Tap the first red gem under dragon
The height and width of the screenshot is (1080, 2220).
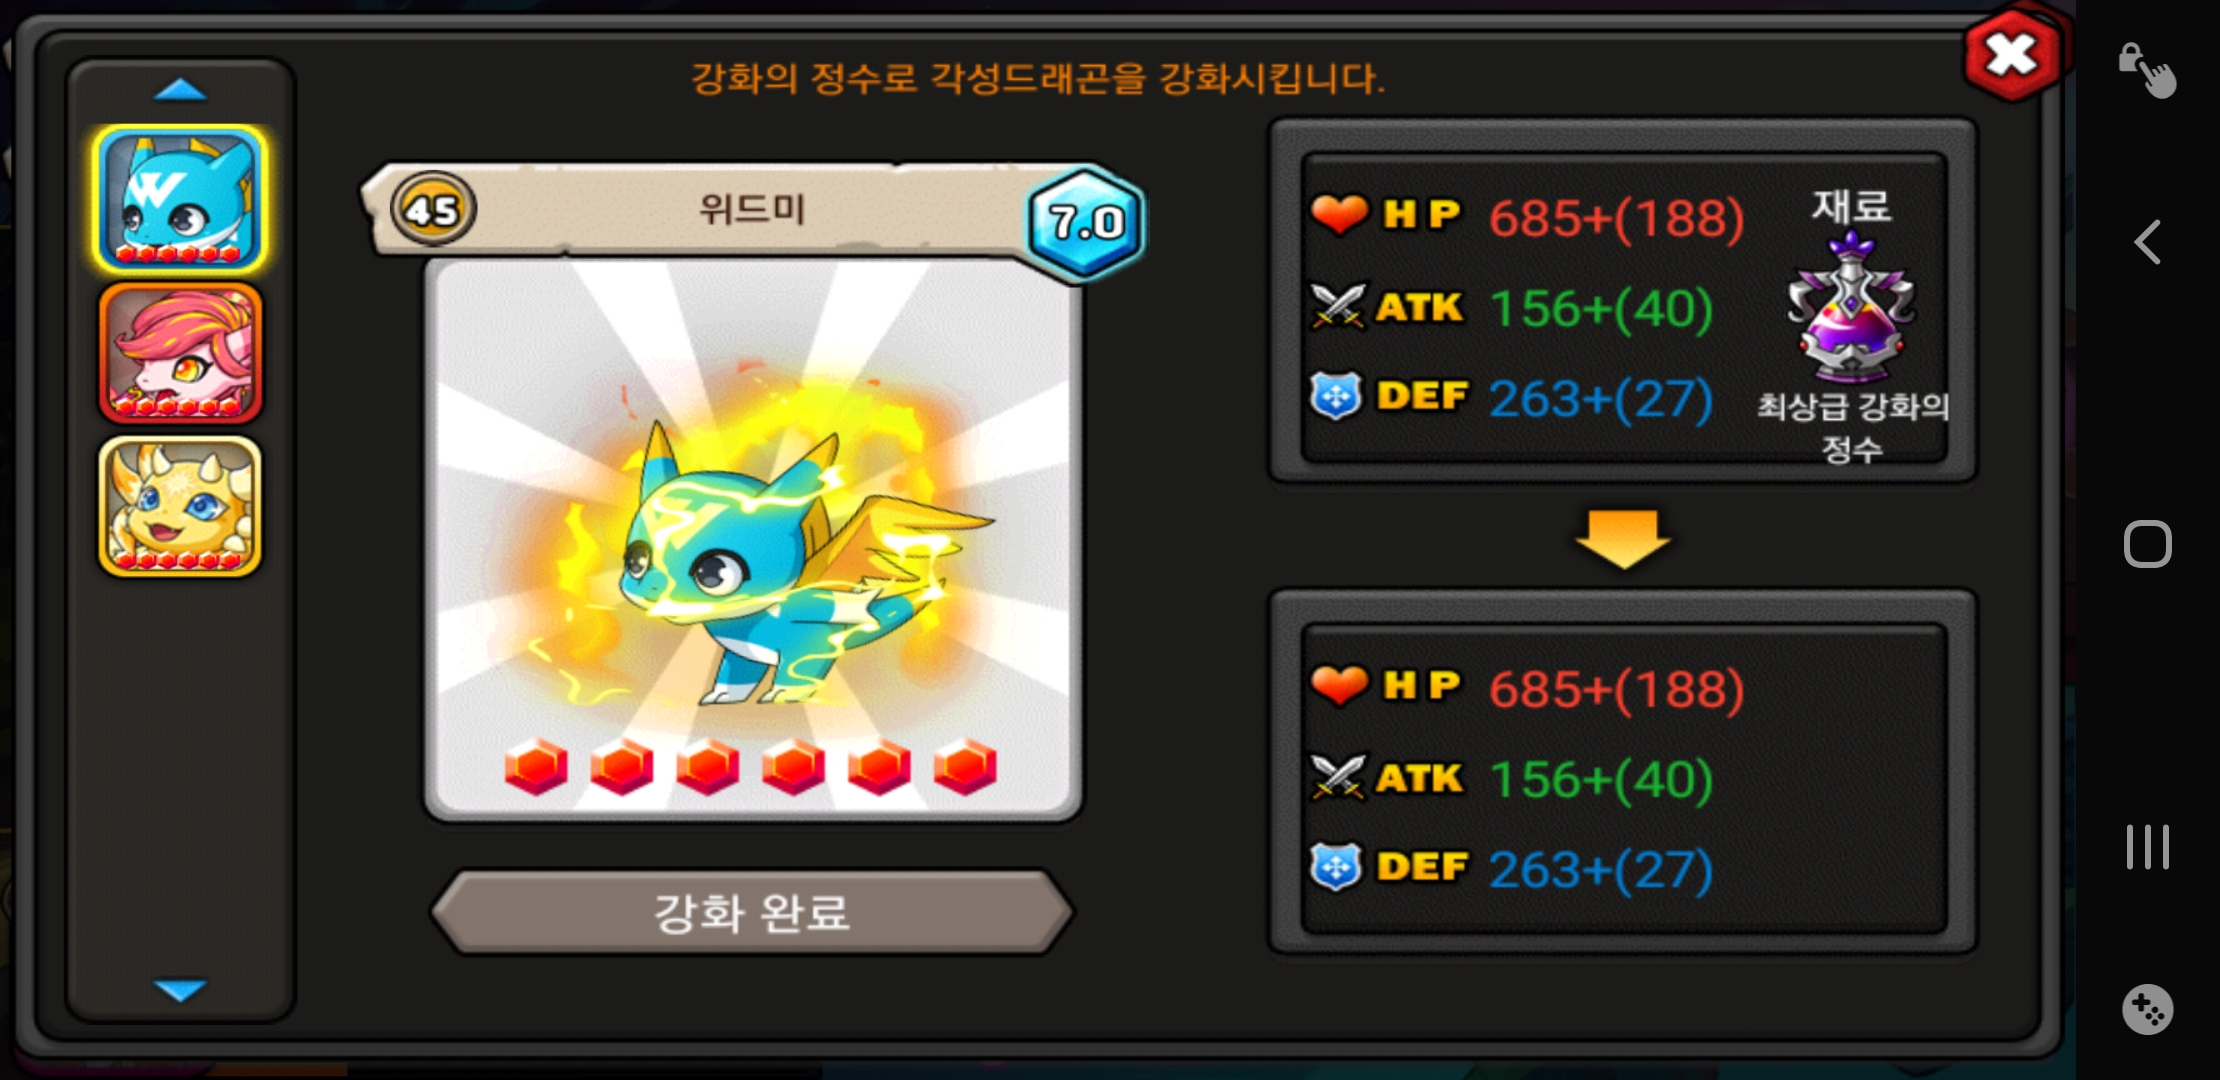536,767
